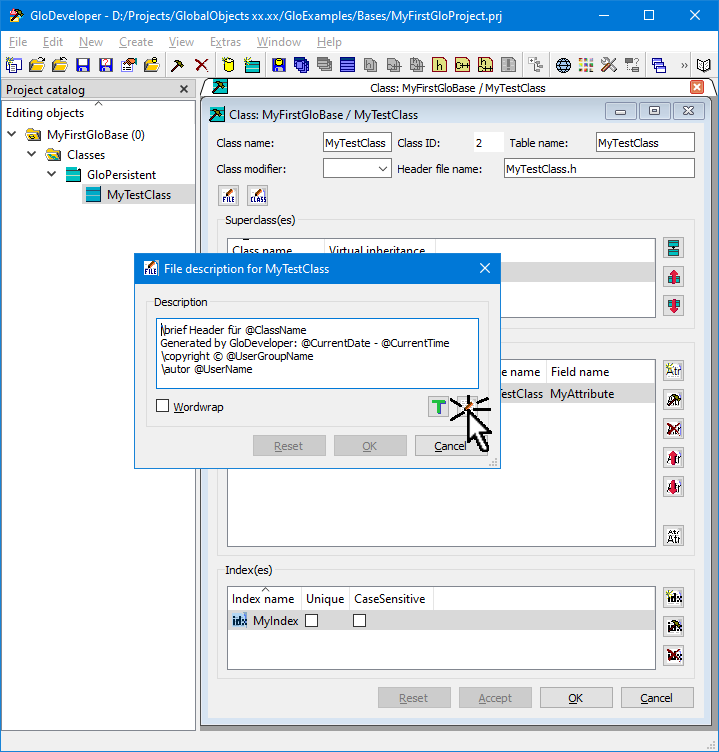Select the MyAttribute field name cell

(582, 394)
